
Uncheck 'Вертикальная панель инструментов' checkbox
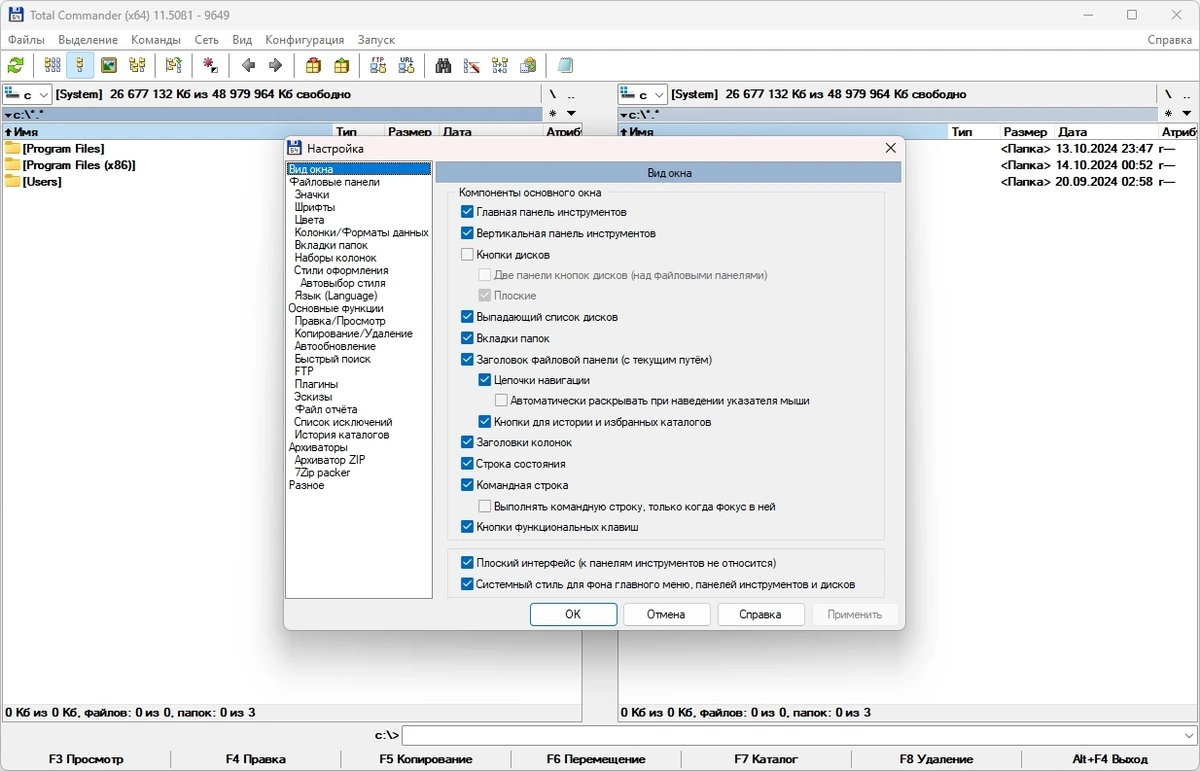click(467, 233)
